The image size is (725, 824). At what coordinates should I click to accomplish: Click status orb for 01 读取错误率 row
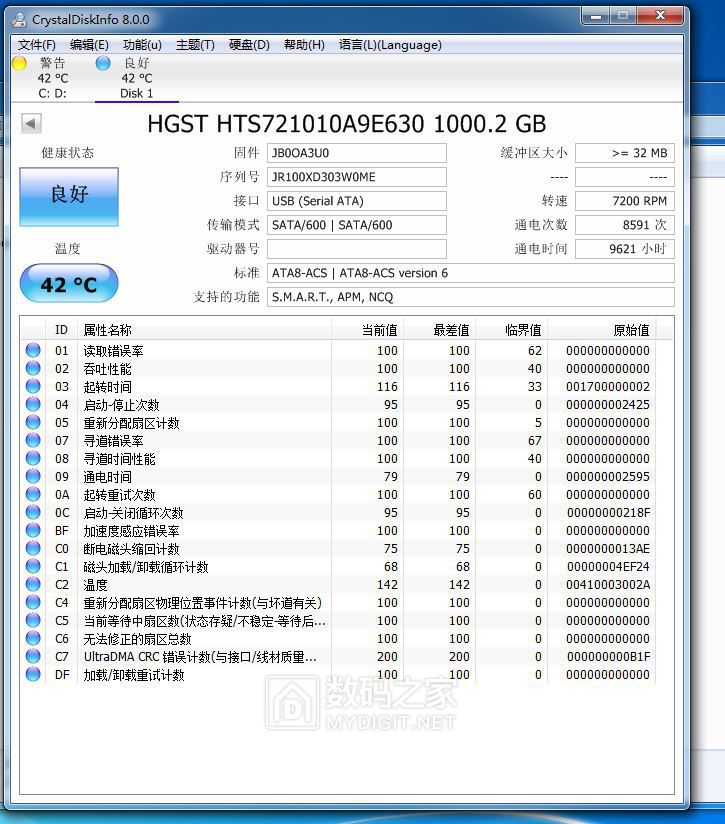33,350
